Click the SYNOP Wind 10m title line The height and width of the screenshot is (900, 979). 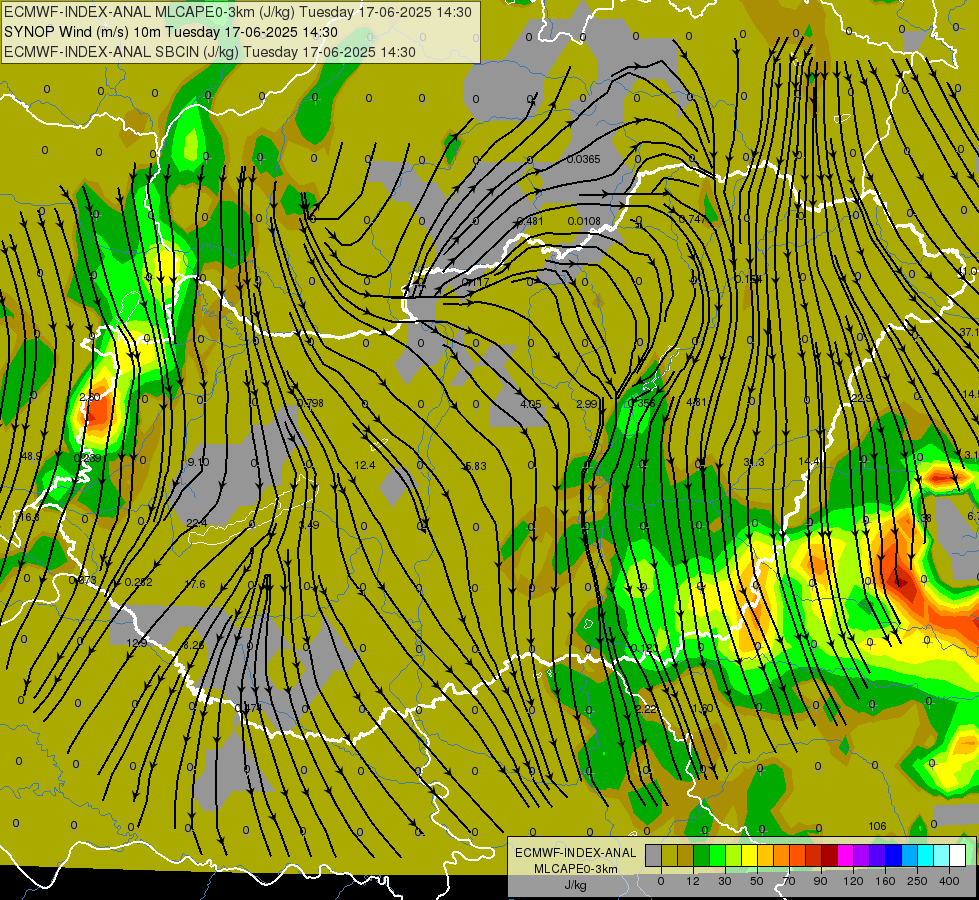point(171,32)
